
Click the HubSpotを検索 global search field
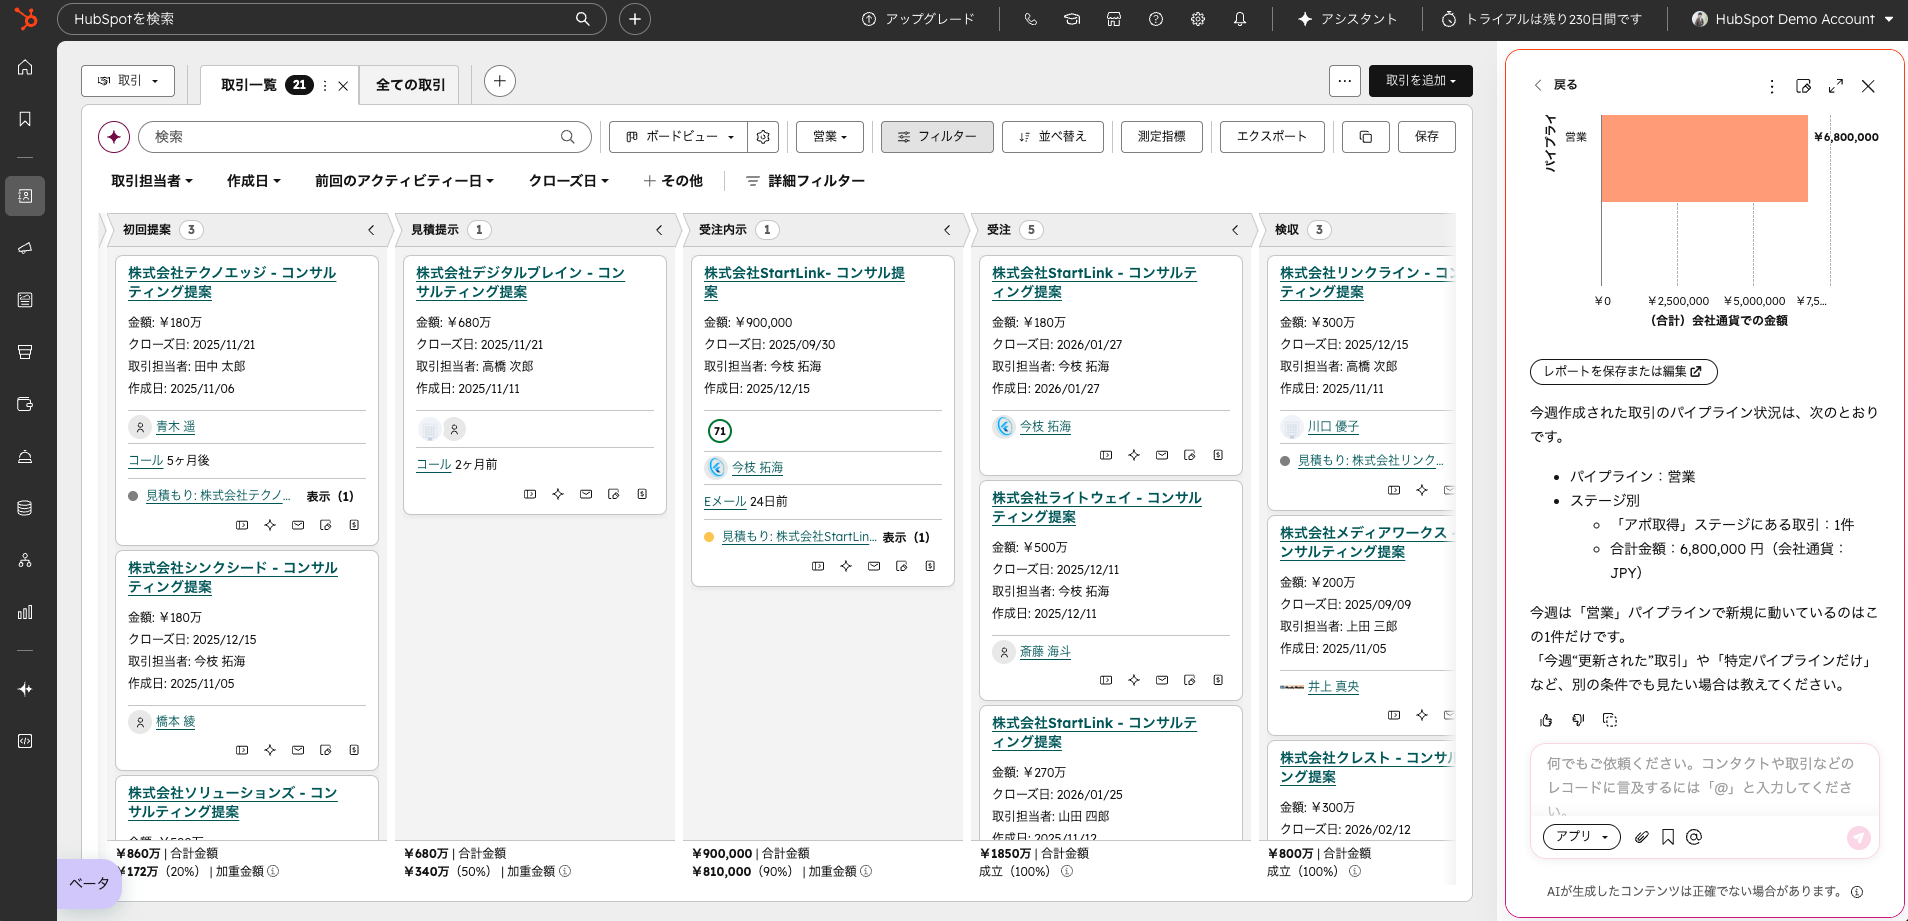(x=332, y=19)
